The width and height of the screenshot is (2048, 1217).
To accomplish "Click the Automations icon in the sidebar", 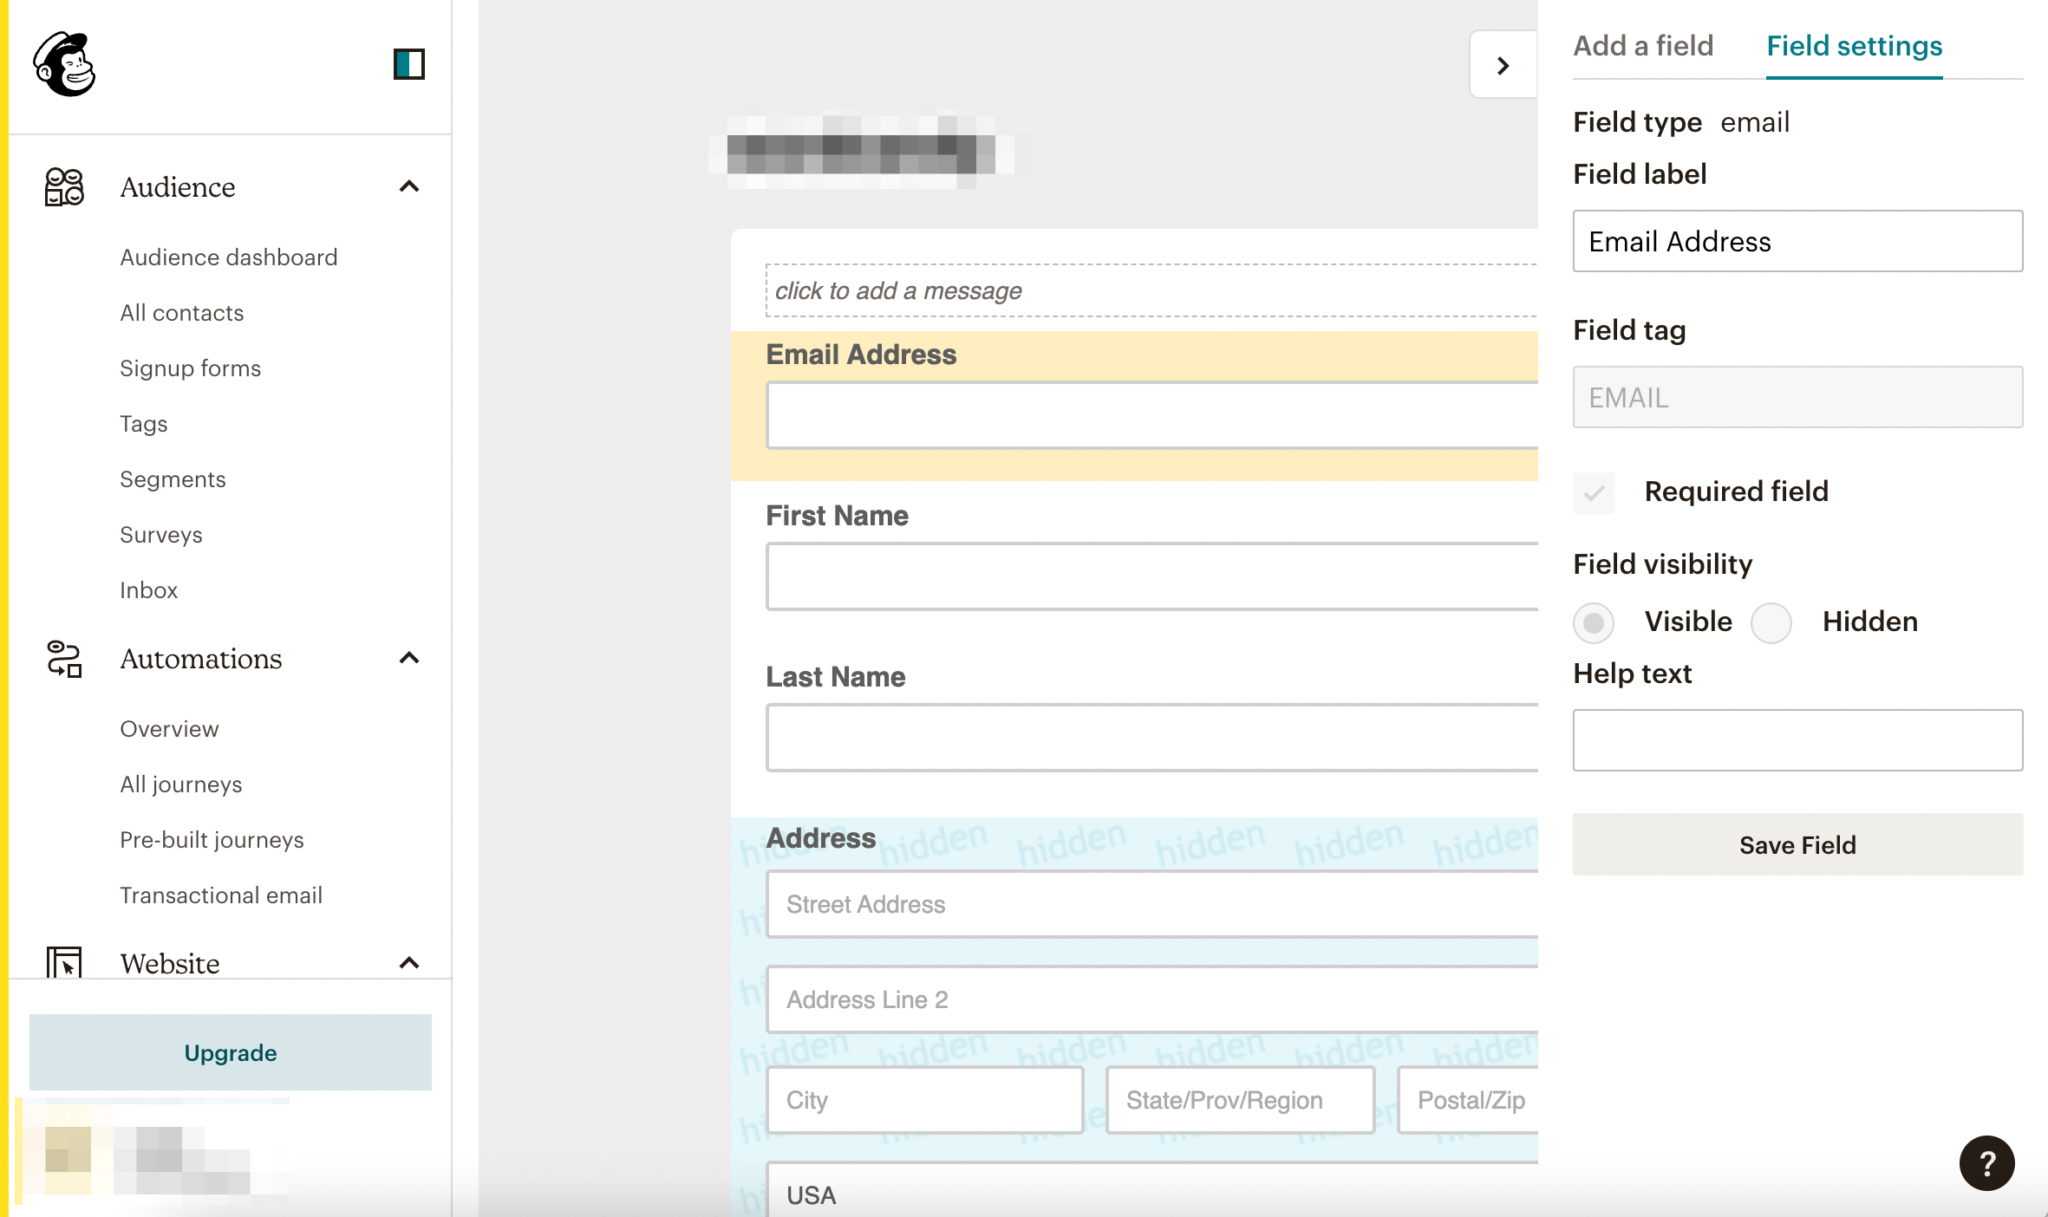I will click(x=63, y=658).
